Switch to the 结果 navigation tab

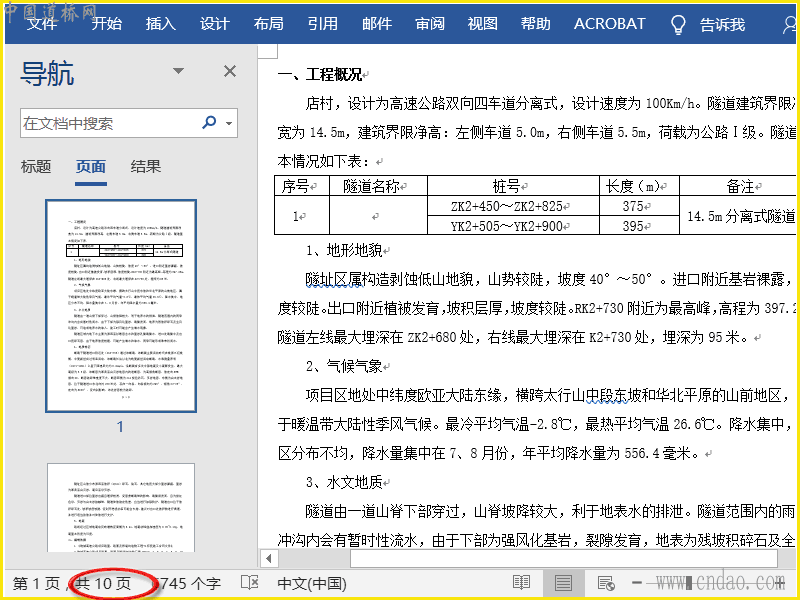tap(146, 167)
